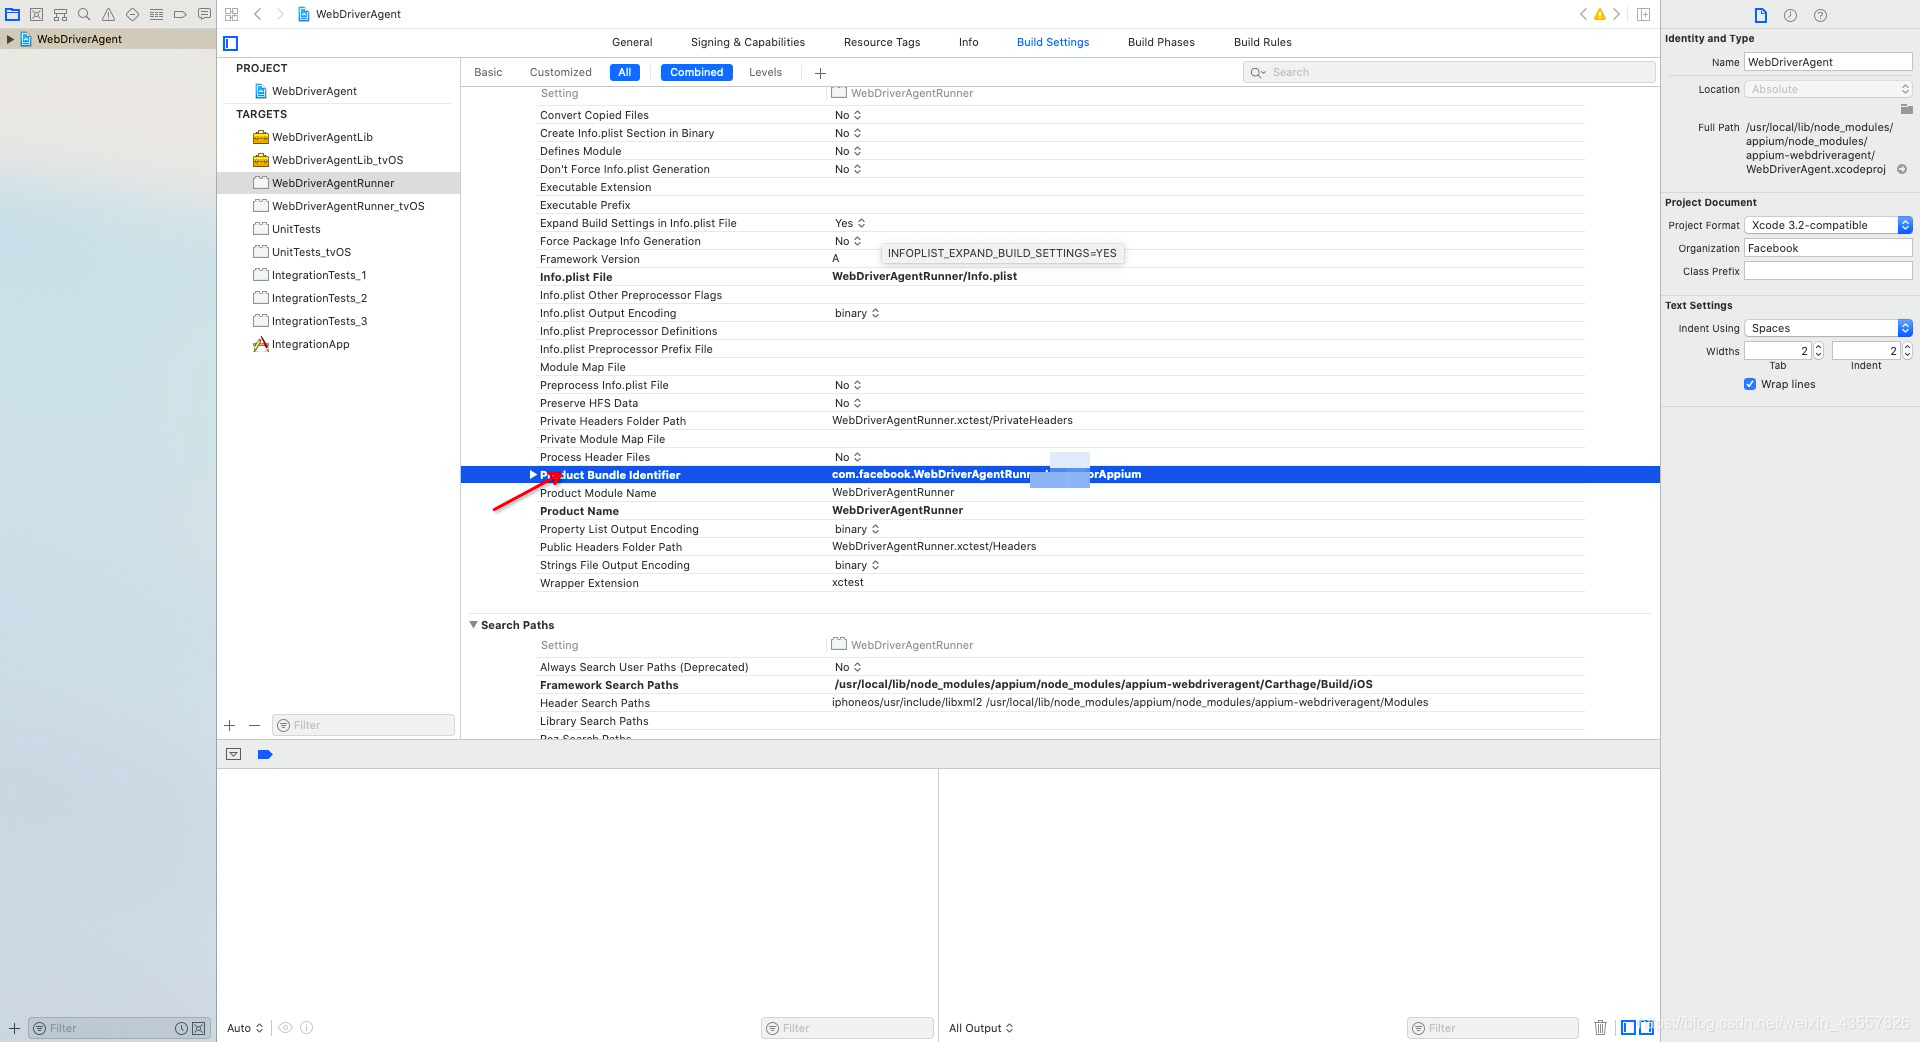
Task: Show the Quick Help inspector
Action: pyautogui.click(x=1820, y=15)
